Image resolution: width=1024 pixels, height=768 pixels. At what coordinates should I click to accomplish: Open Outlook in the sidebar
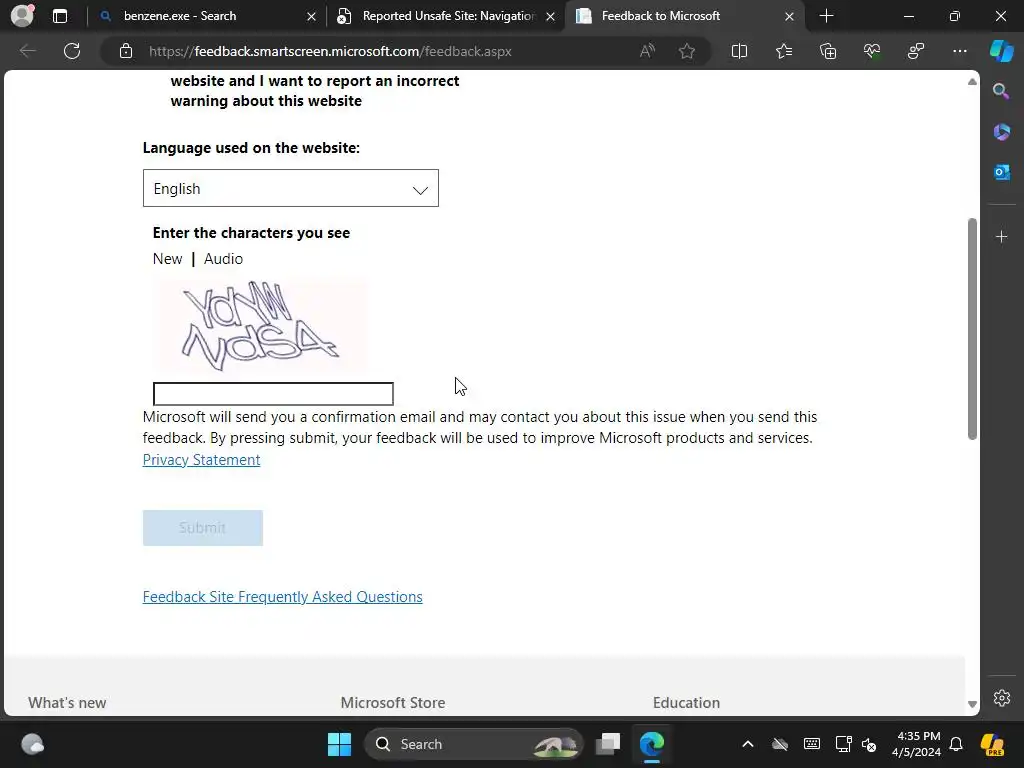coord(1001,172)
